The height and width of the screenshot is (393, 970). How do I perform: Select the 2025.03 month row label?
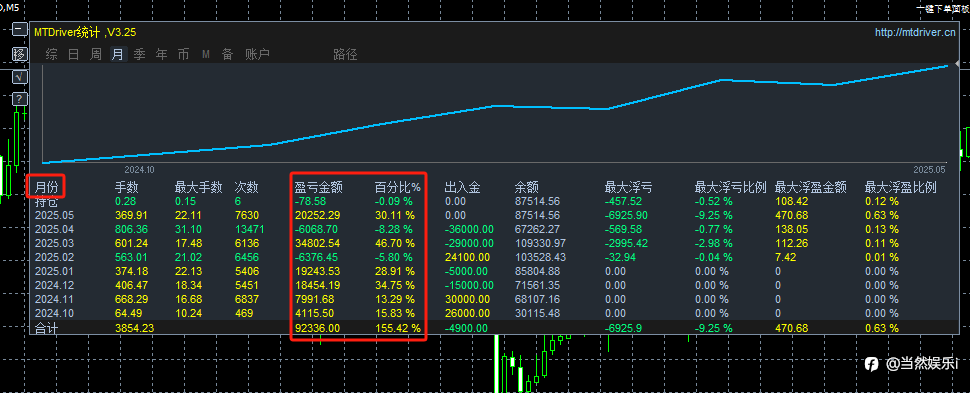tap(54, 243)
